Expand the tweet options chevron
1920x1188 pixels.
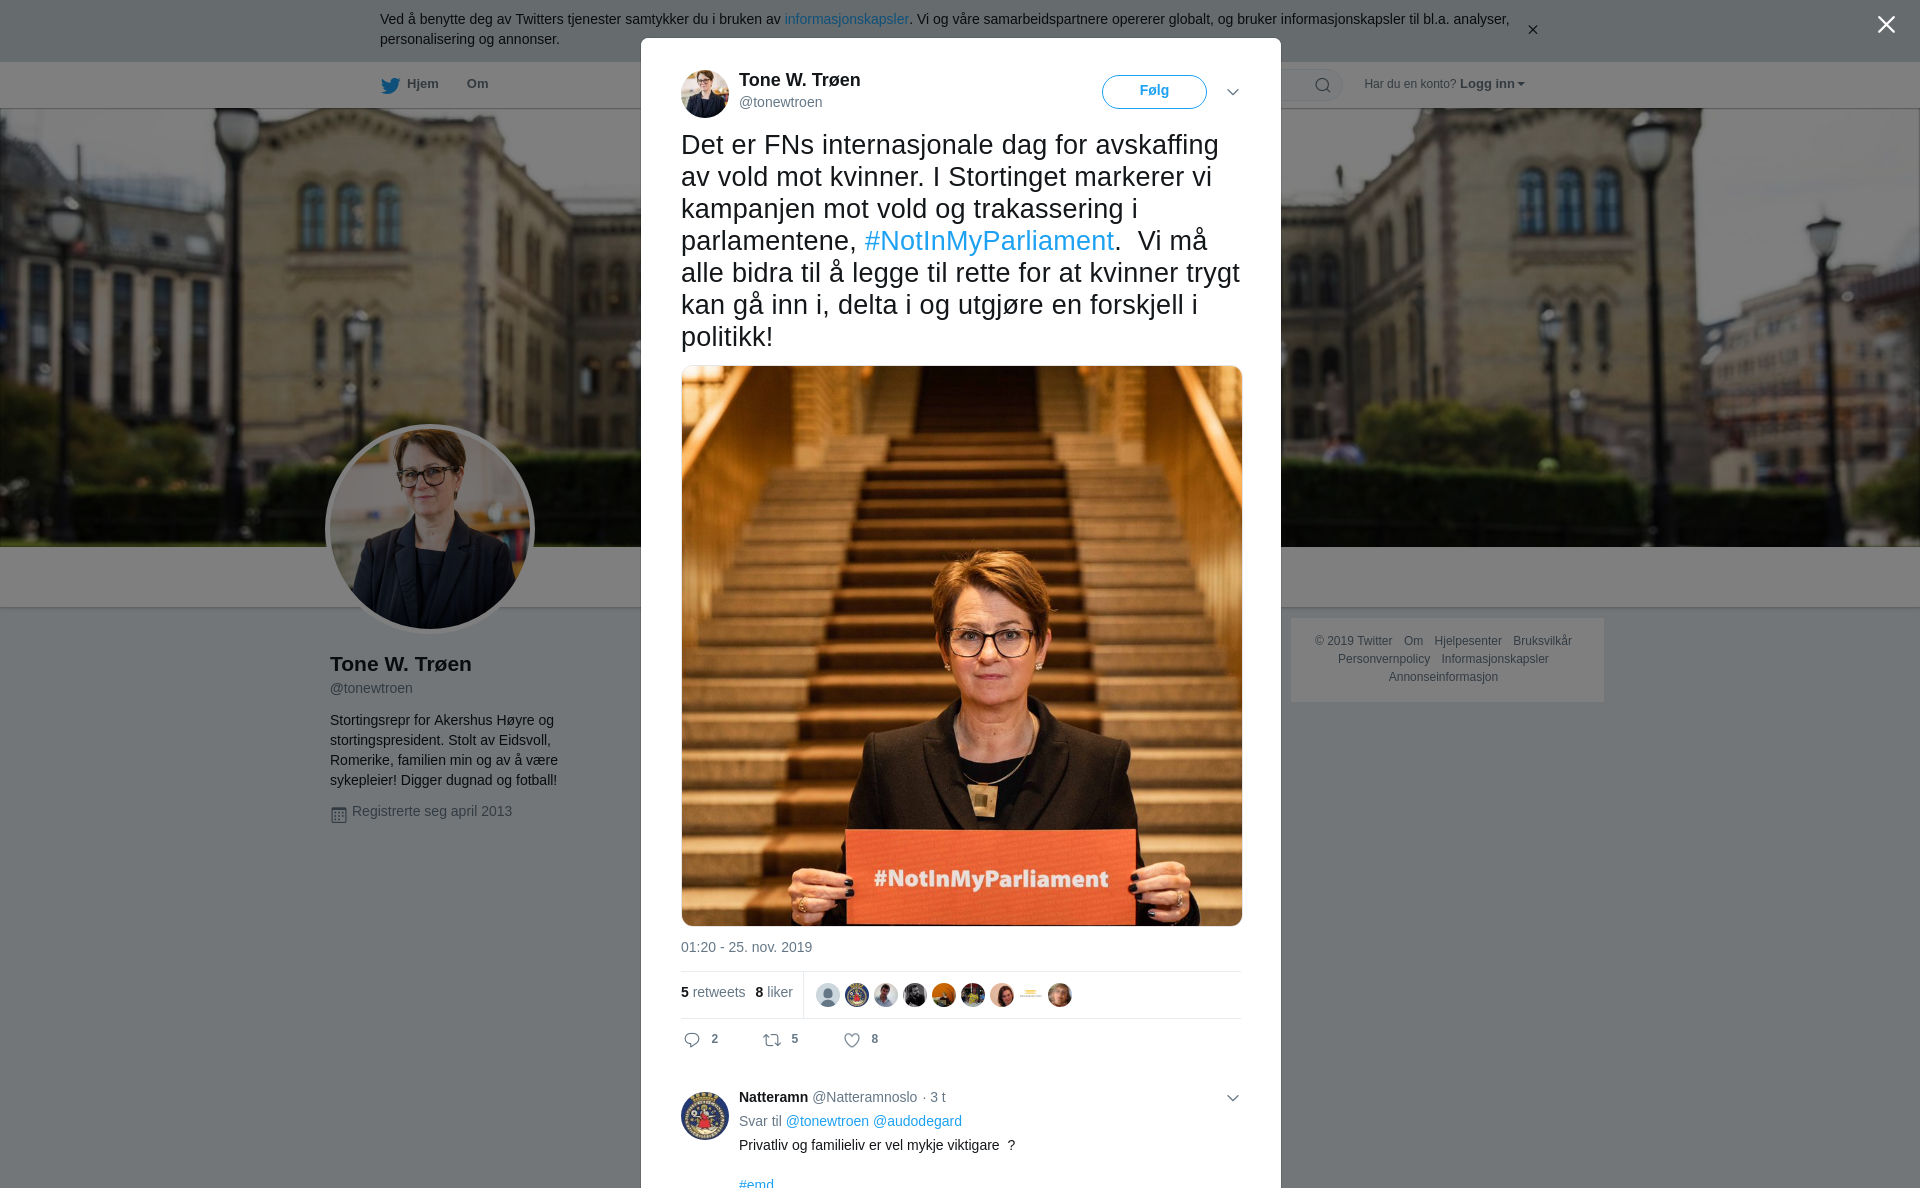click(1233, 92)
